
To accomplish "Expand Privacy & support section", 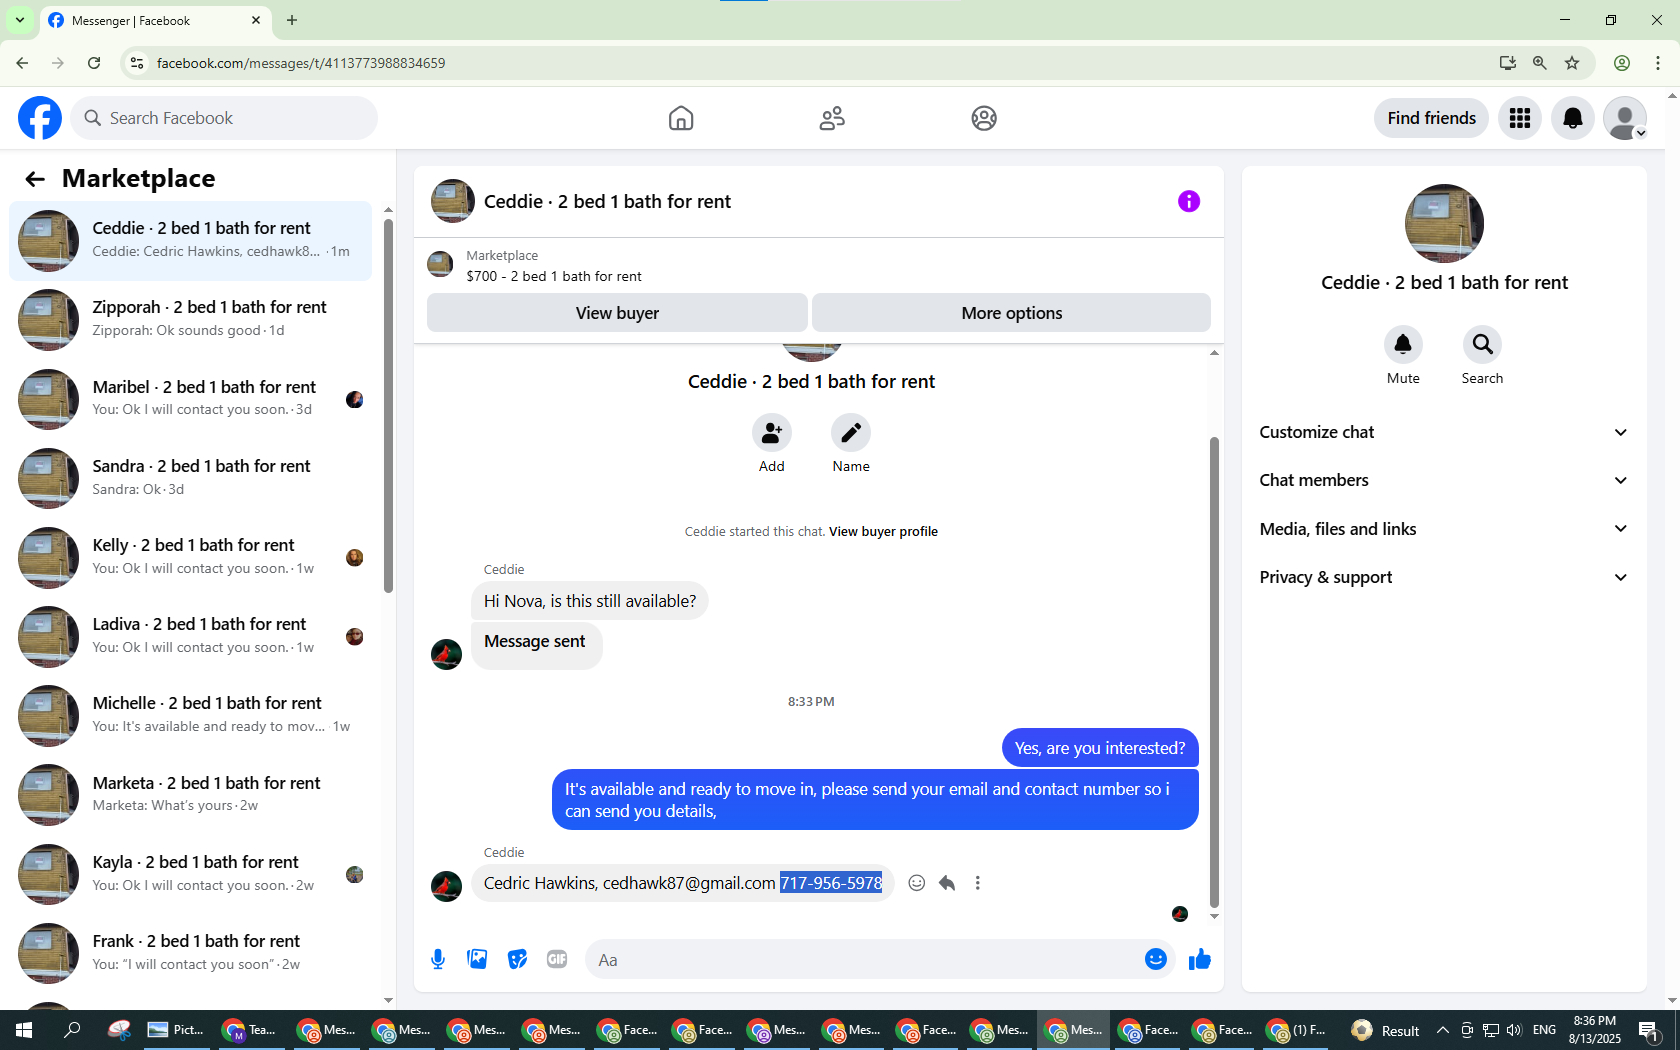I will pos(1444,577).
